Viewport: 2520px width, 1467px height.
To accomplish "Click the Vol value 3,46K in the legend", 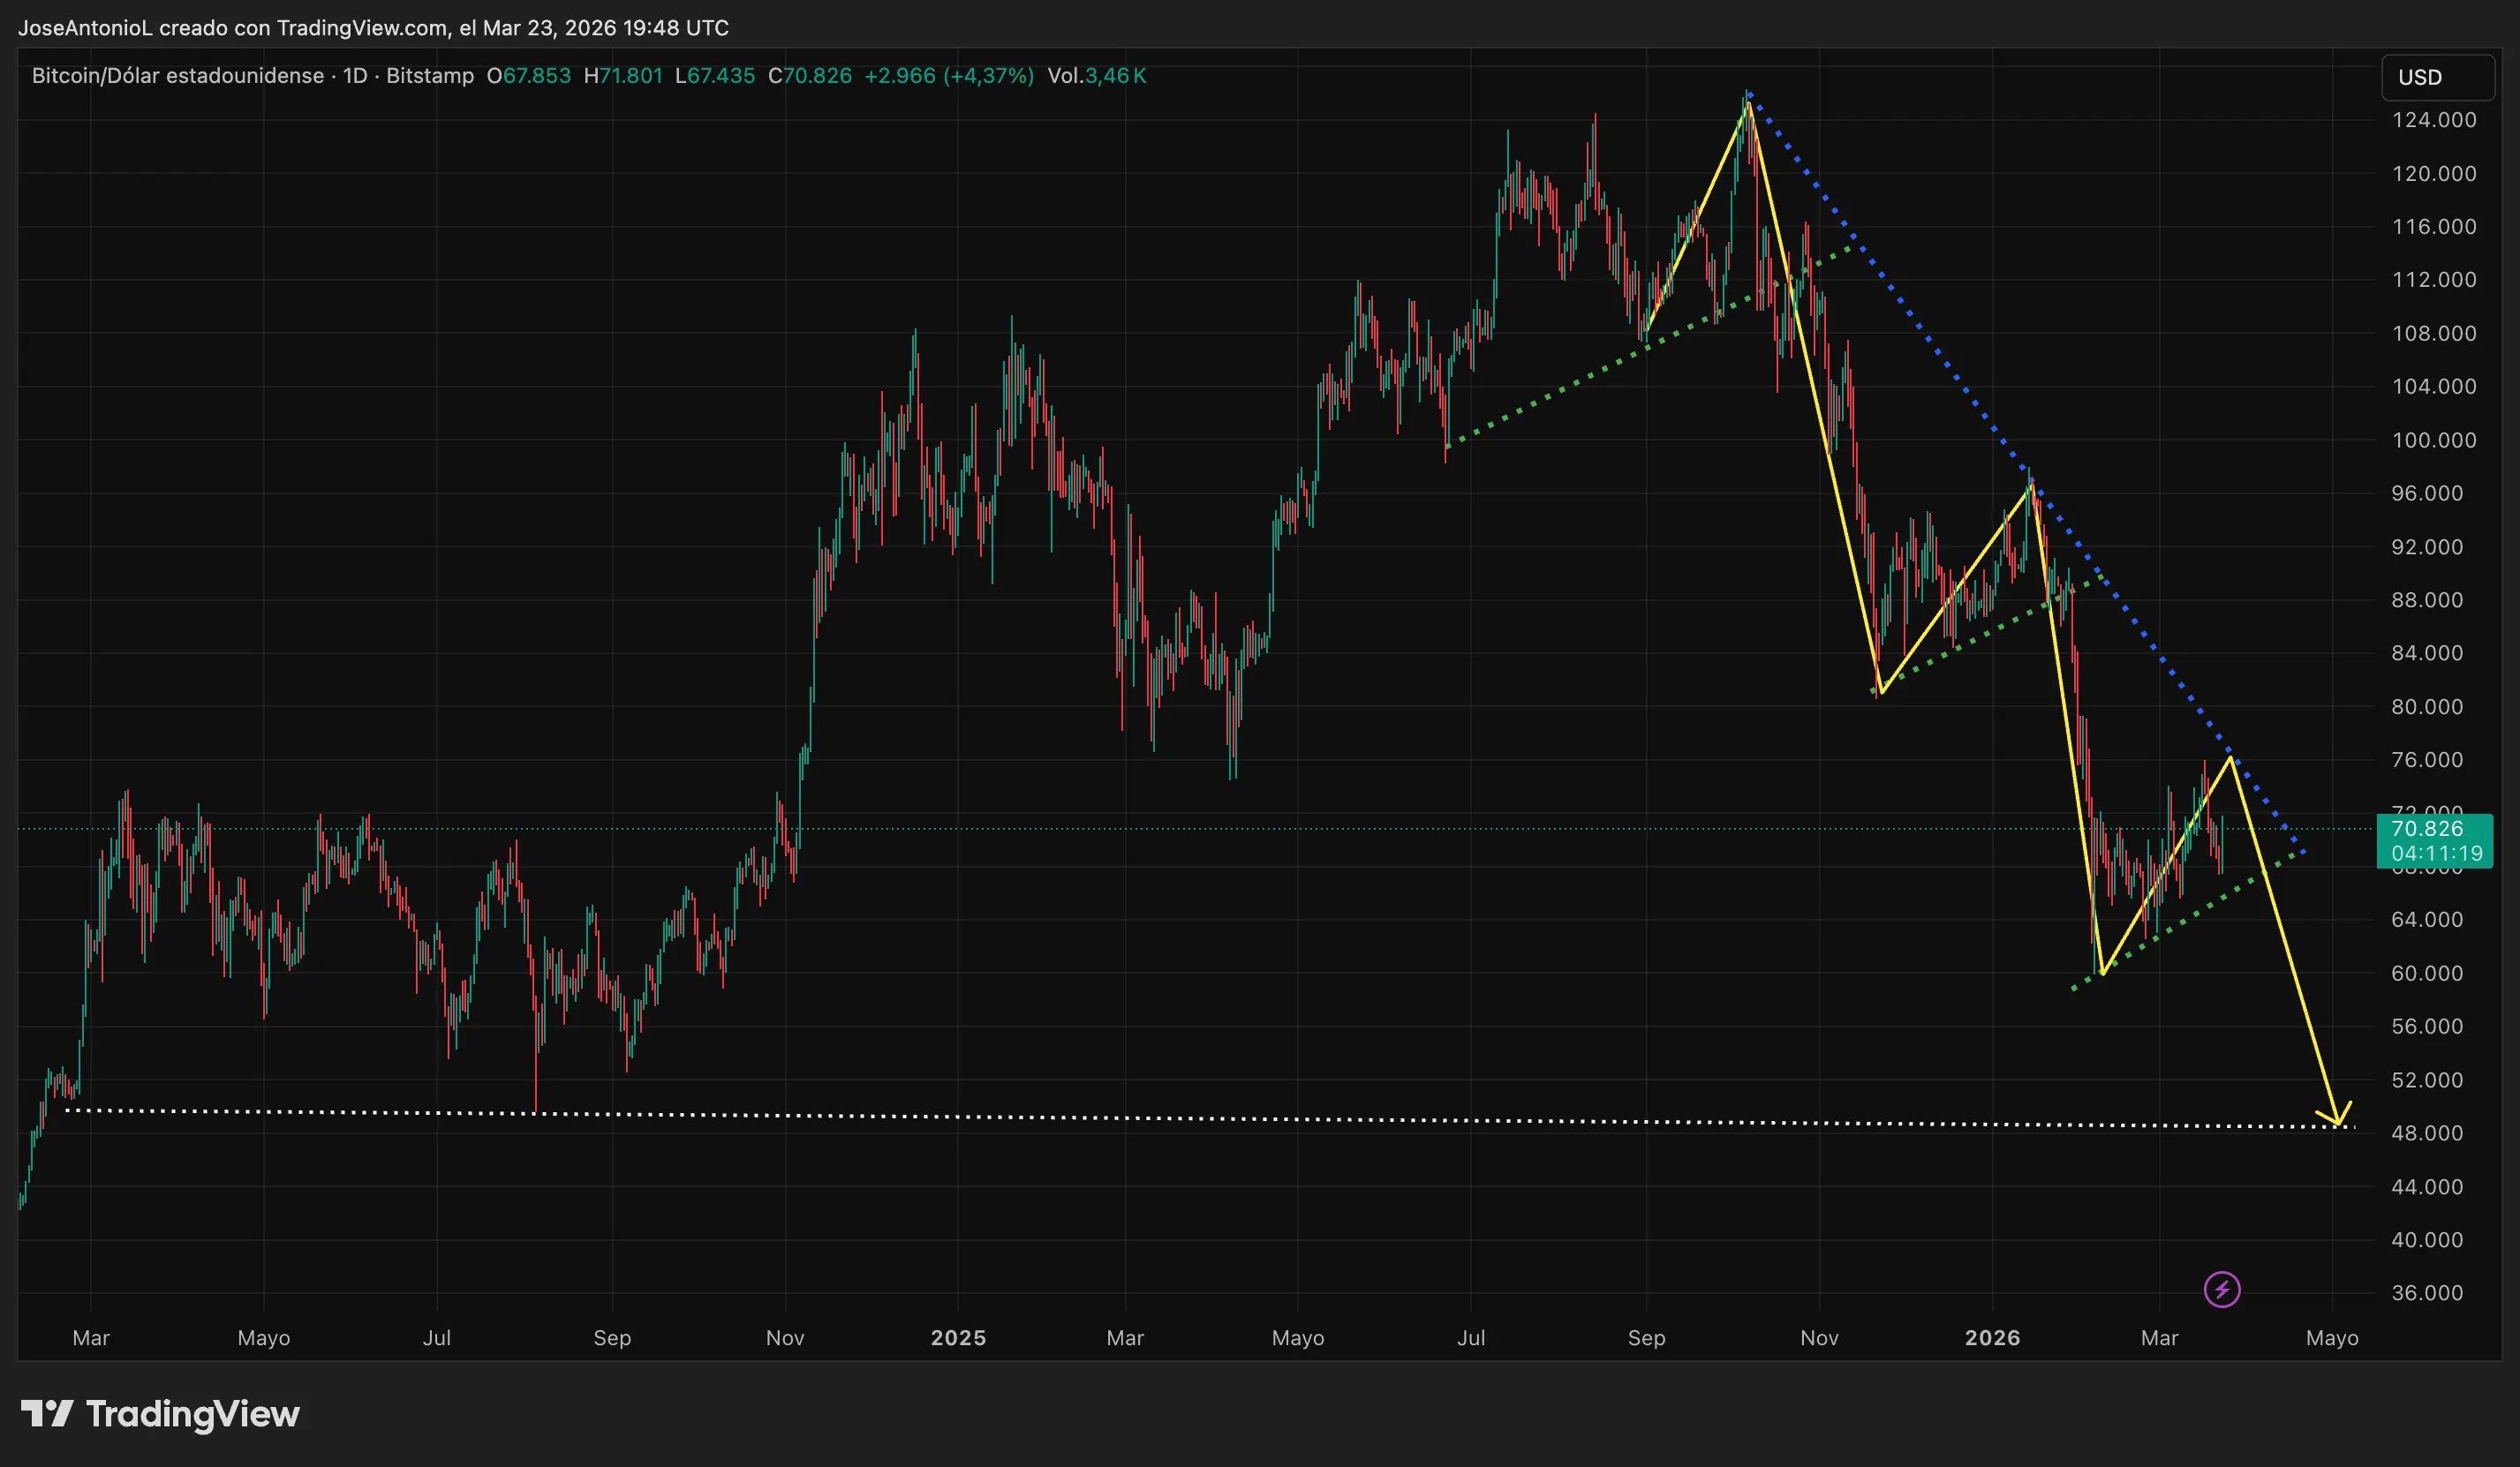I will point(1116,75).
